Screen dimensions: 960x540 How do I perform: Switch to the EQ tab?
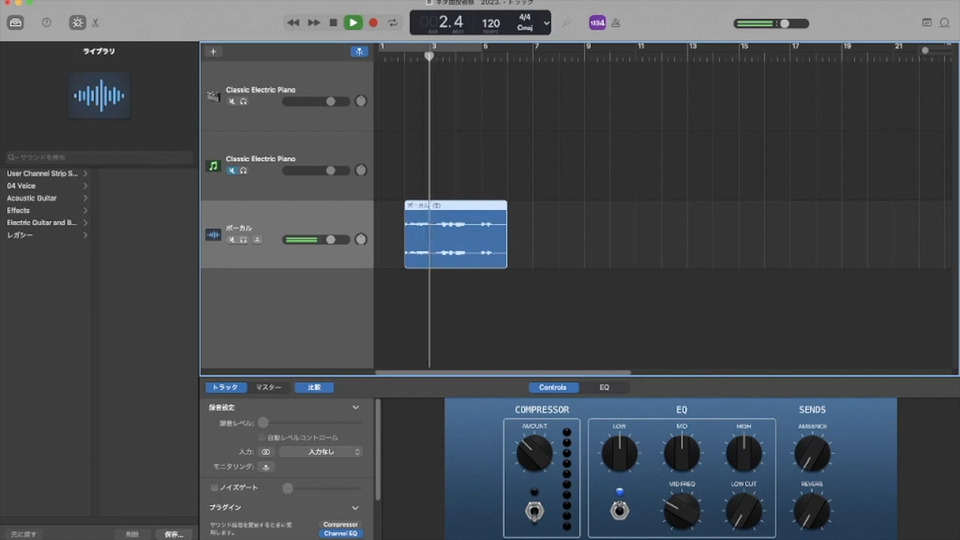coord(604,387)
